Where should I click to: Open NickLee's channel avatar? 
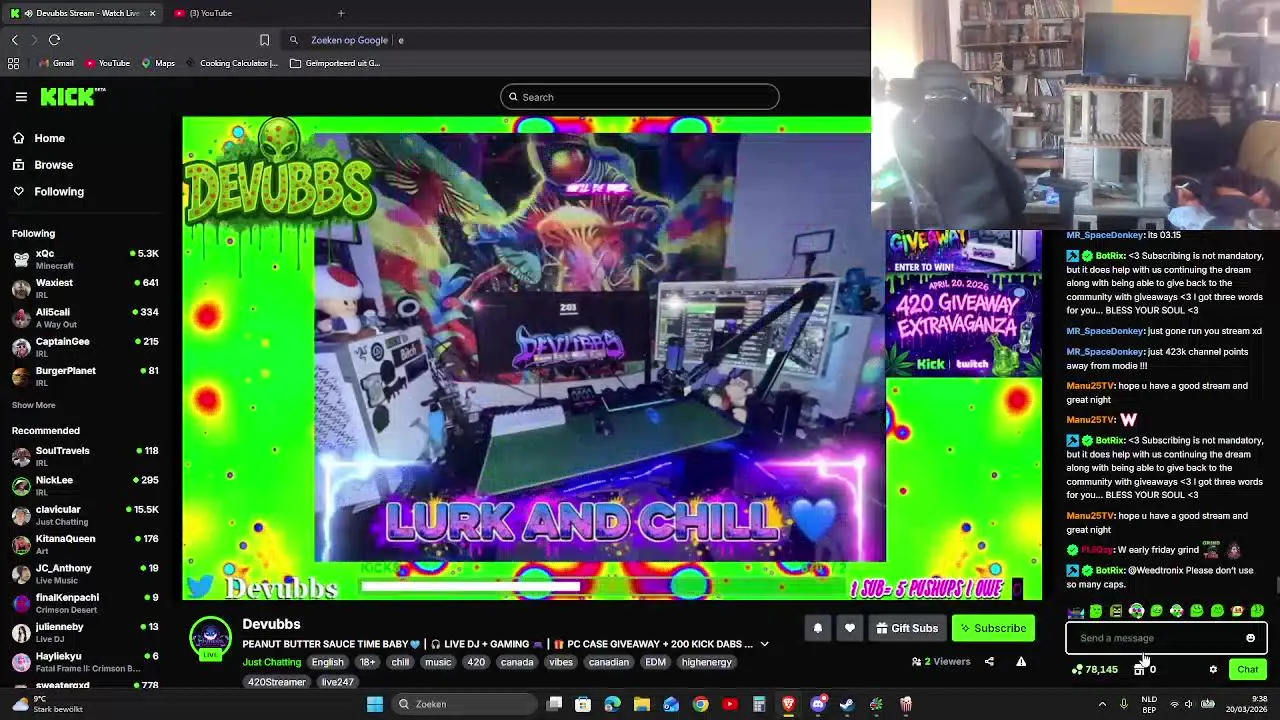point(21,486)
